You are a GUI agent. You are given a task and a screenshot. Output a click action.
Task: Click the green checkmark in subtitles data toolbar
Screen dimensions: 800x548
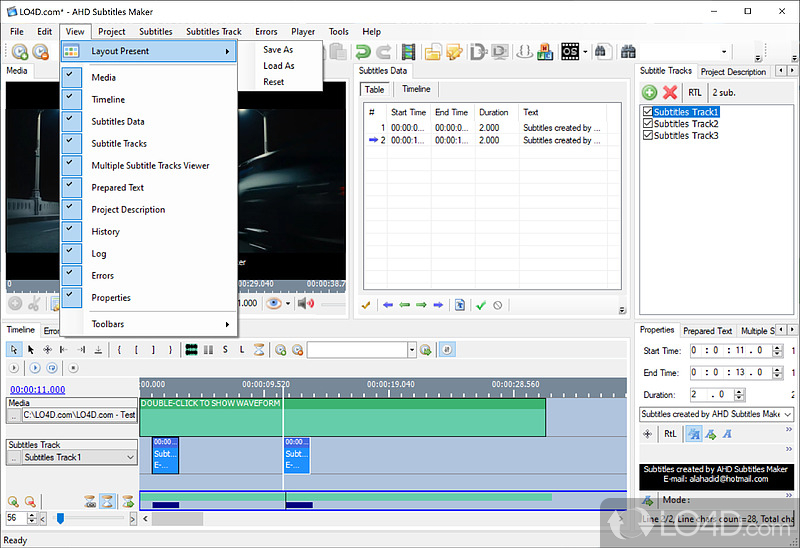click(x=481, y=305)
